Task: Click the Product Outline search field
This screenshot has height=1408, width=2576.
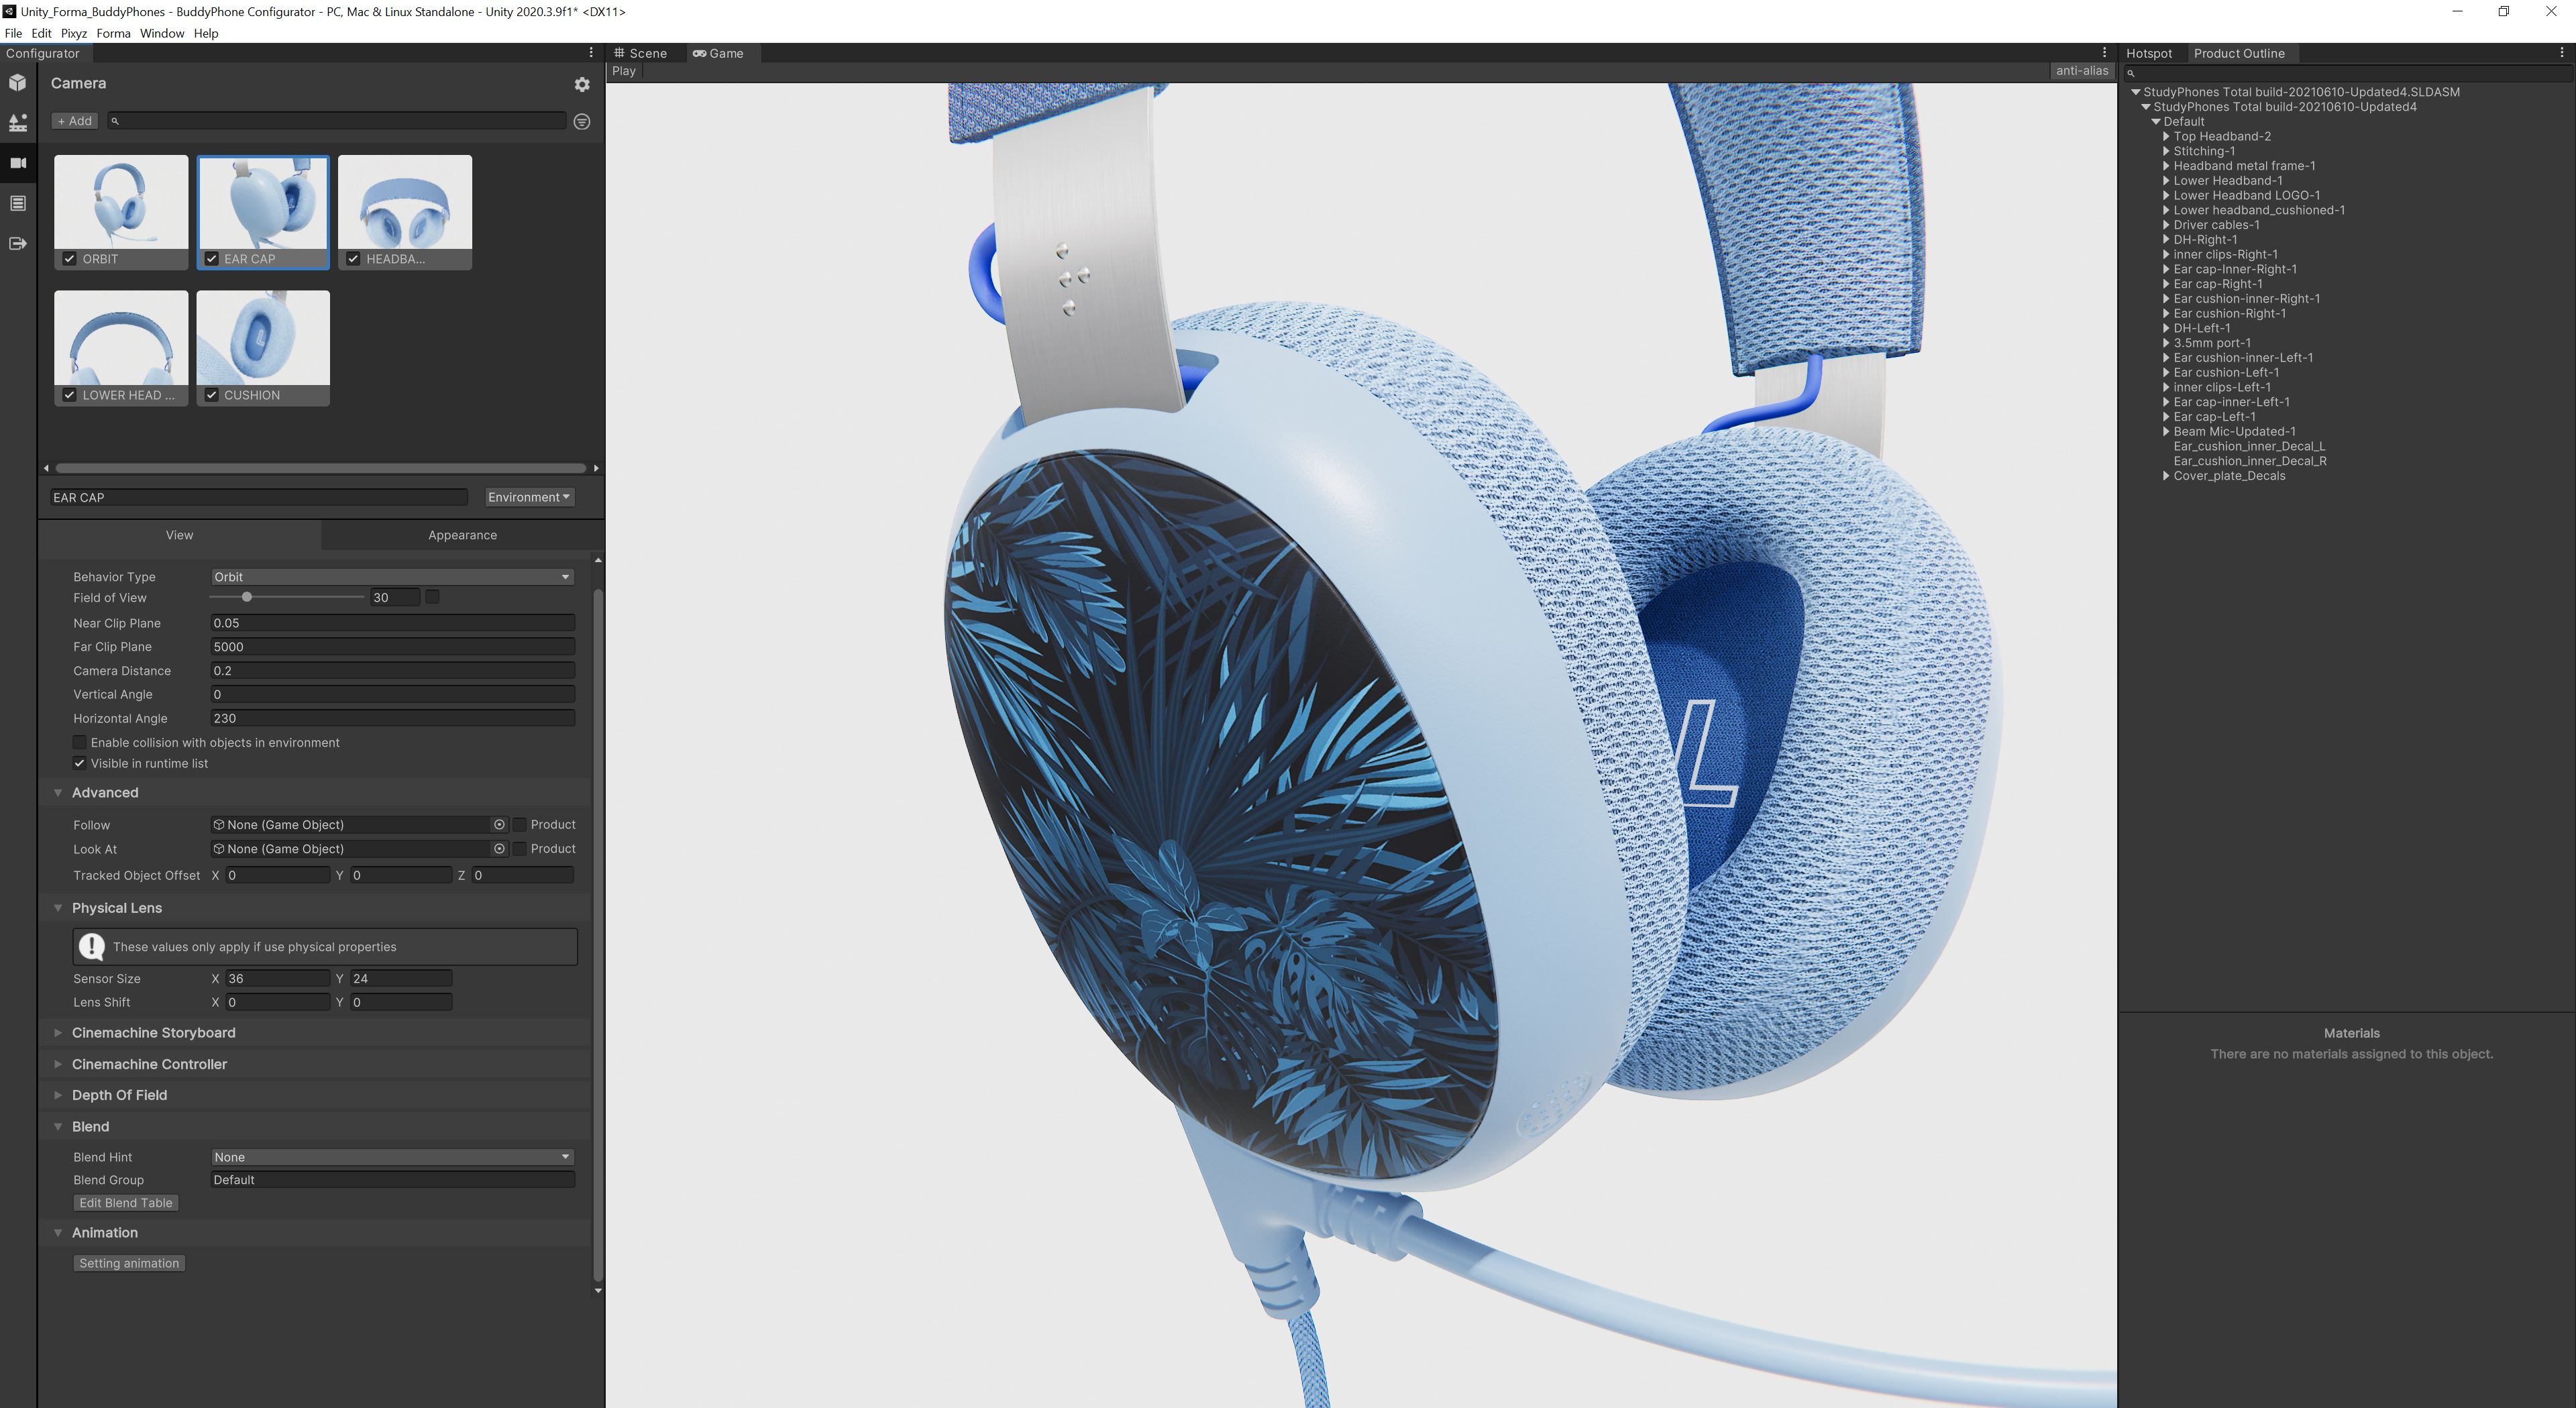Action: click(2346, 73)
